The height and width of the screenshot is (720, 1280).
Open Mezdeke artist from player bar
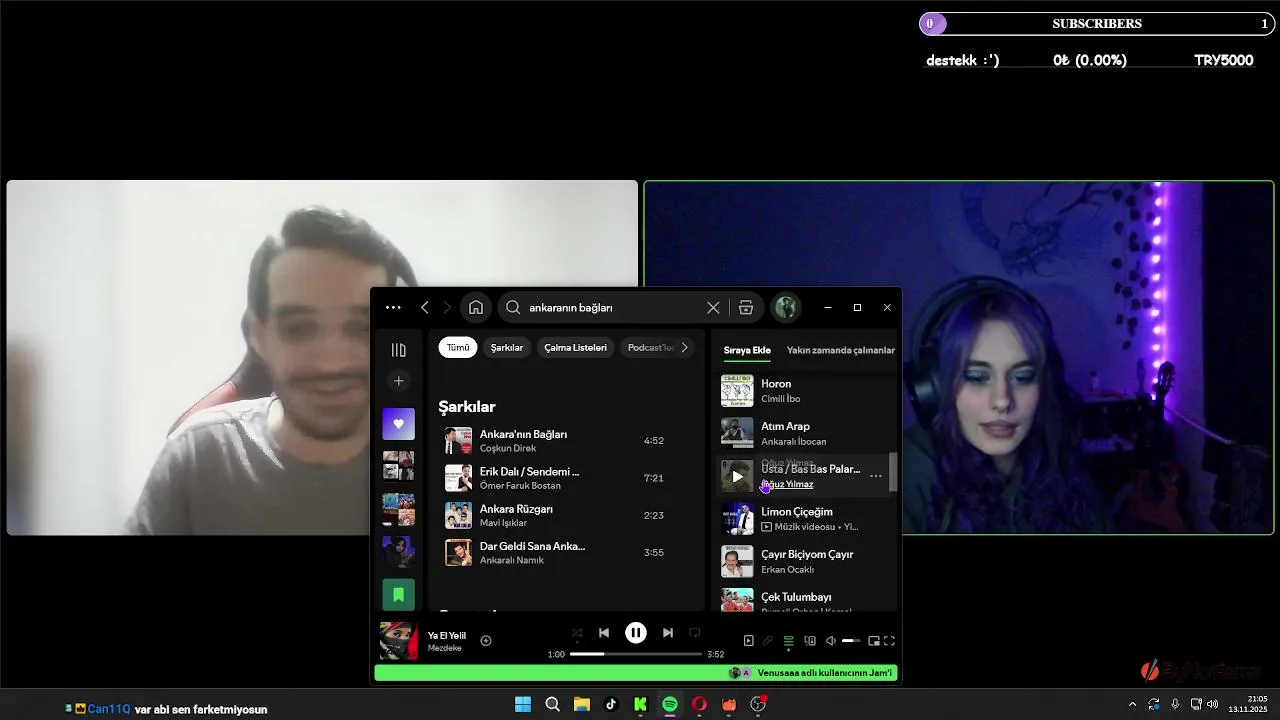point(445,648)
